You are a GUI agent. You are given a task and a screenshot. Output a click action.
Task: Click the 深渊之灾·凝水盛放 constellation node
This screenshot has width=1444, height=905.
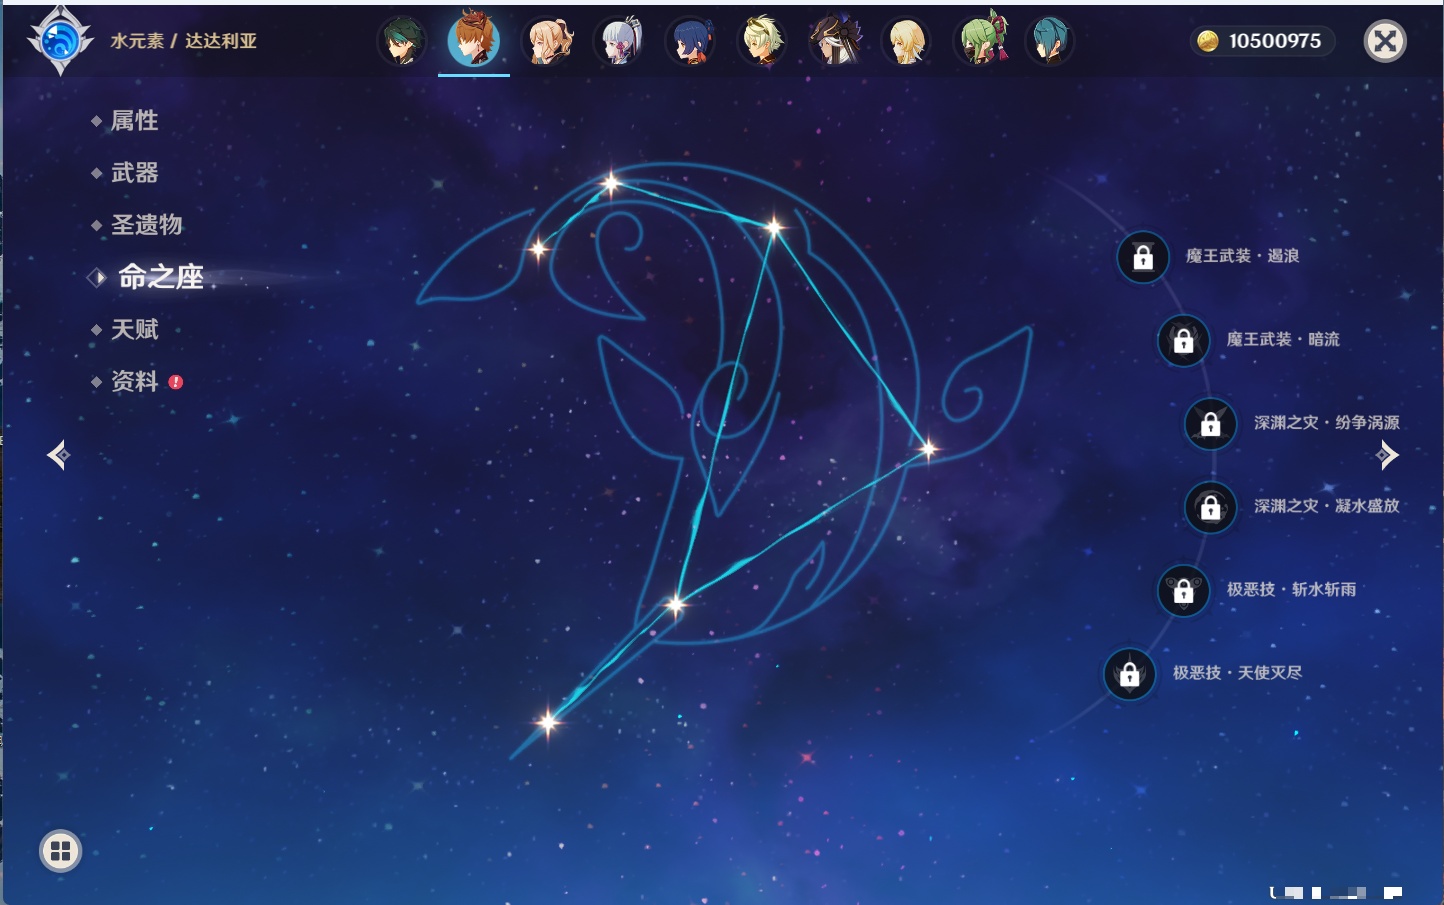click(1210, 507)
